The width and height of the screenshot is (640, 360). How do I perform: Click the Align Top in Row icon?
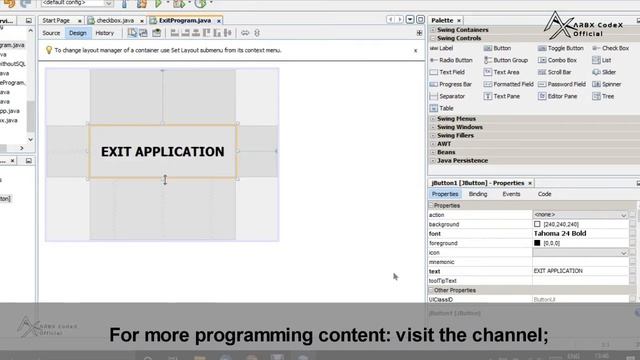(207, 33)
